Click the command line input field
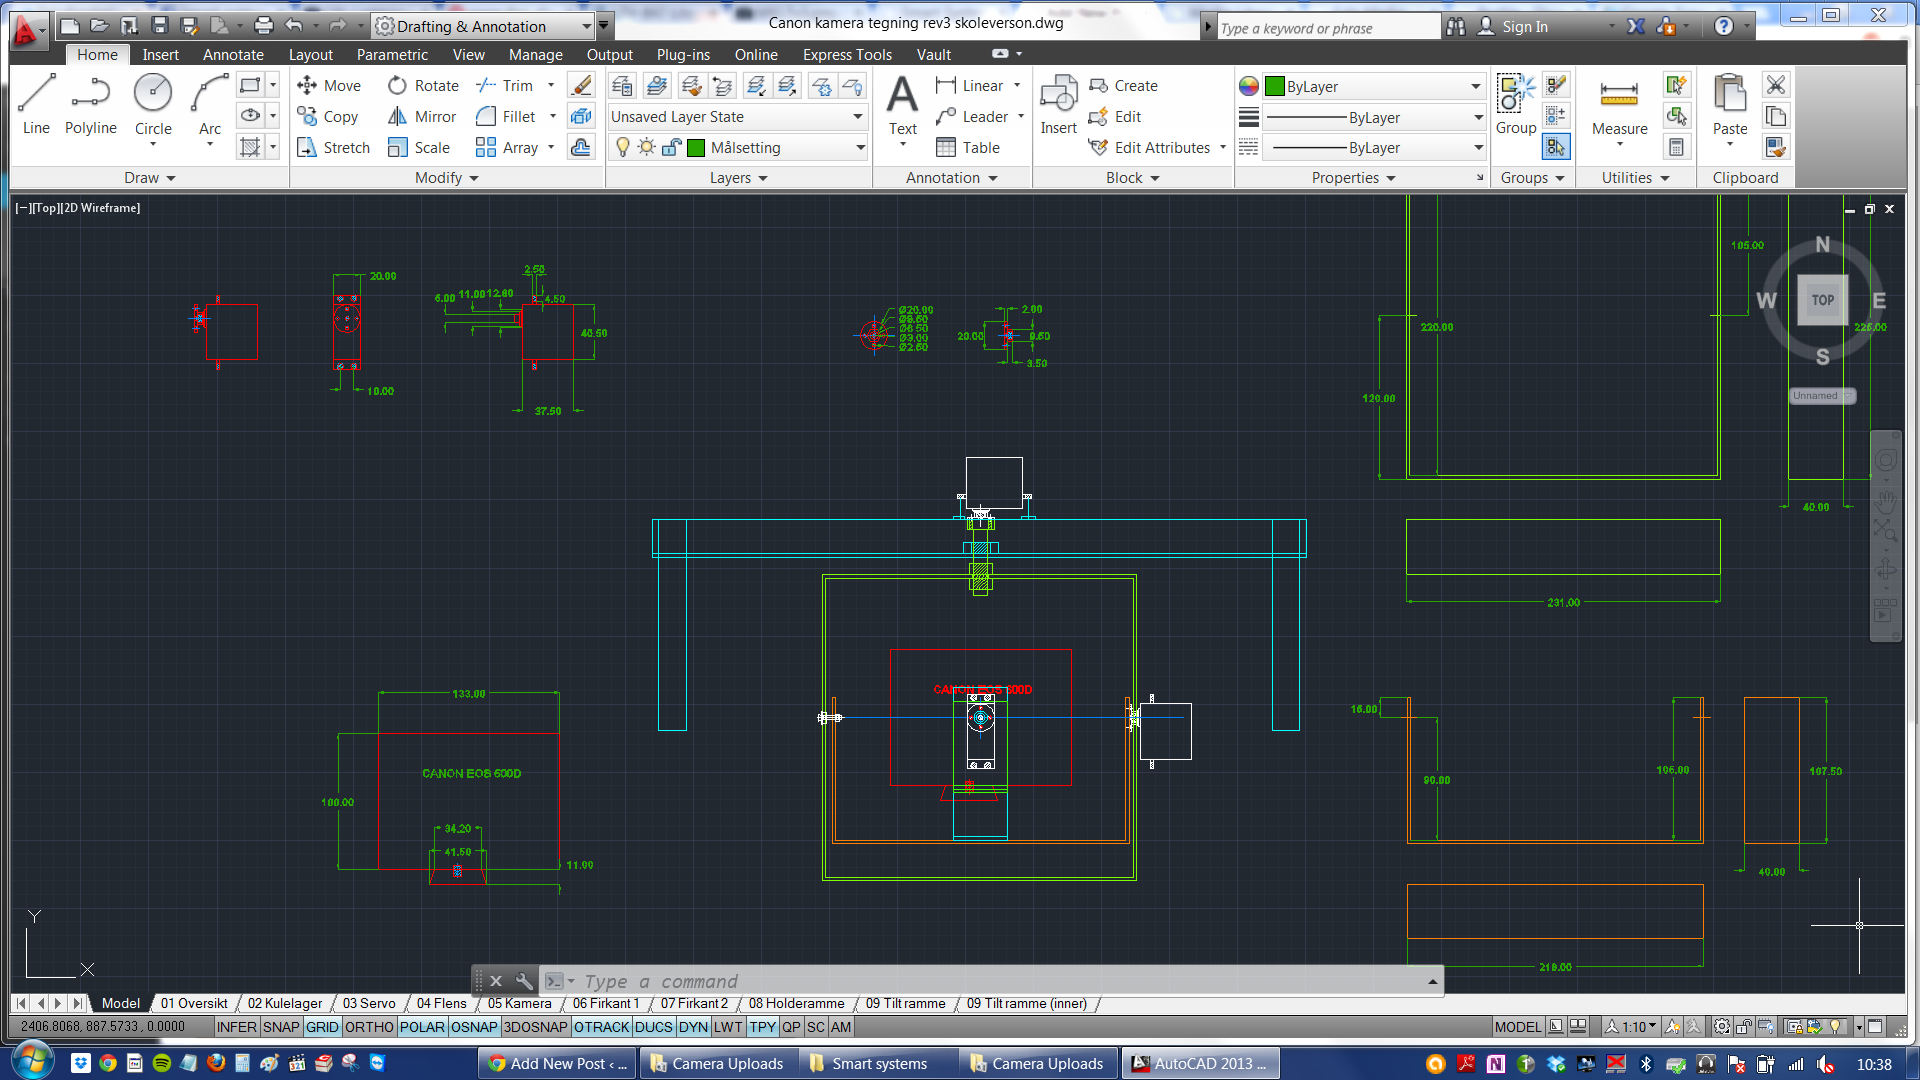 1000,981
